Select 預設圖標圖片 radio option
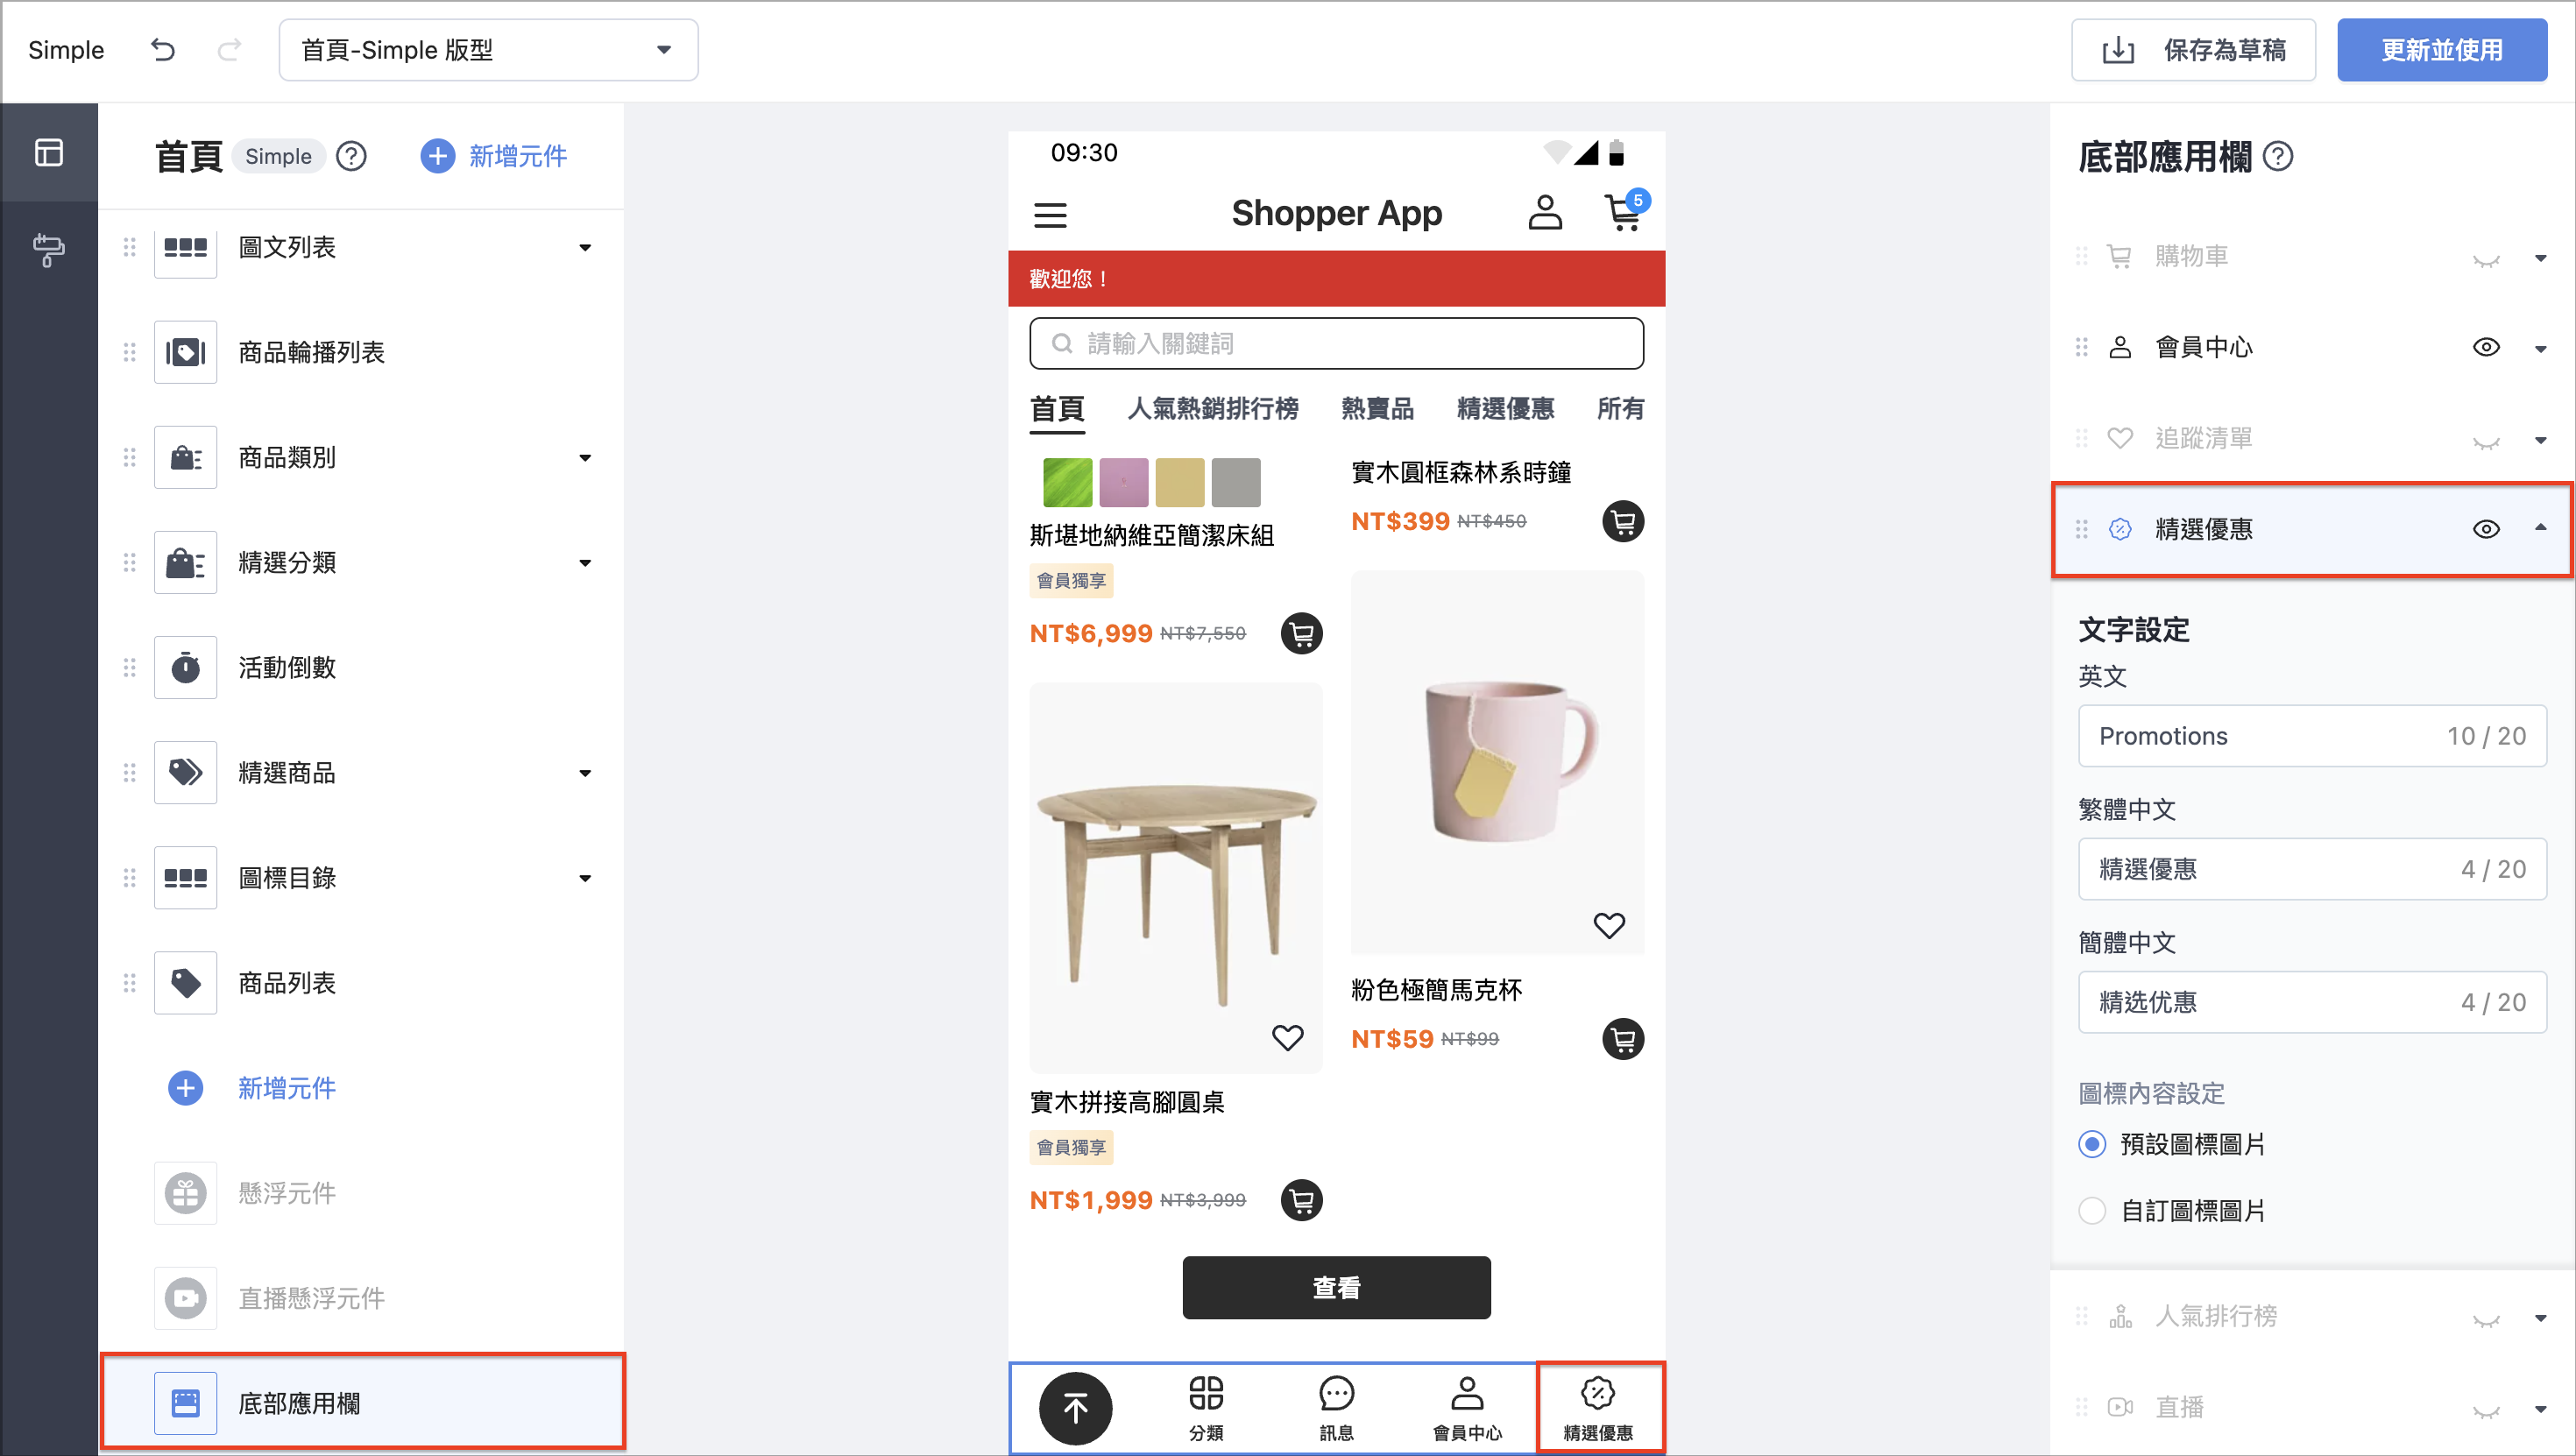2576x1456 pixels. (2092, 1144)
